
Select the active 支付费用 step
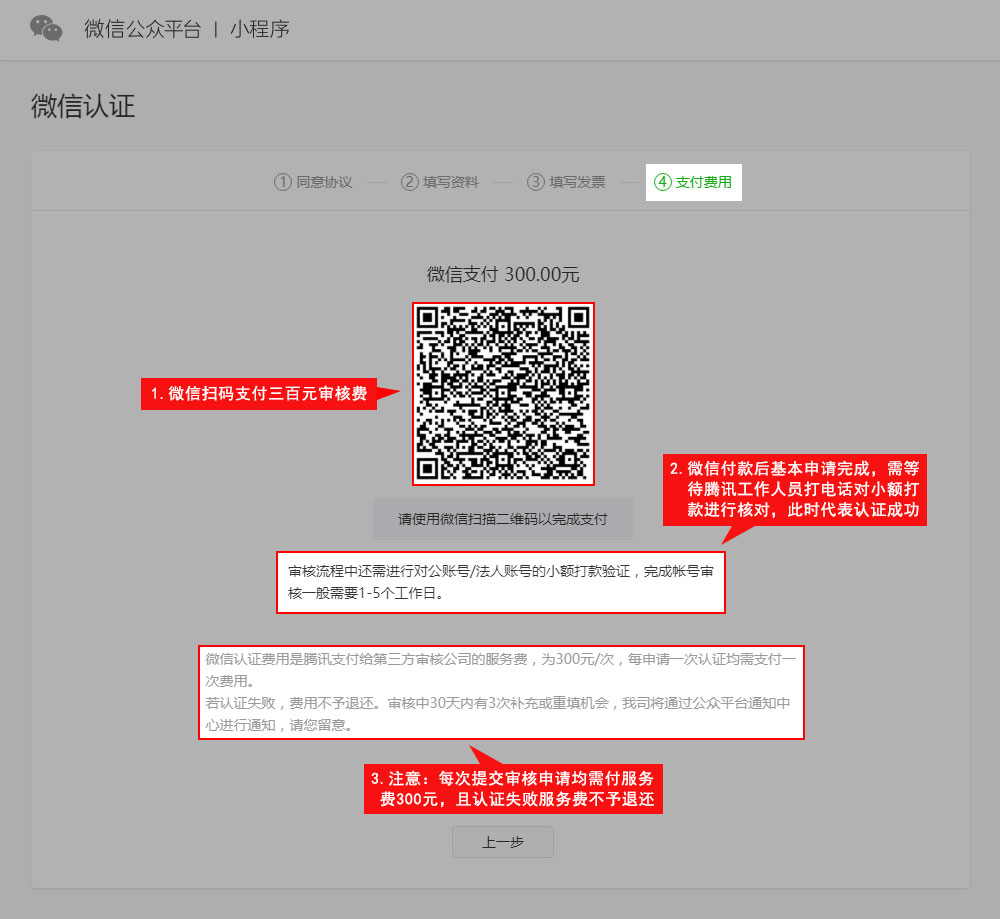[x=704, y=182]
